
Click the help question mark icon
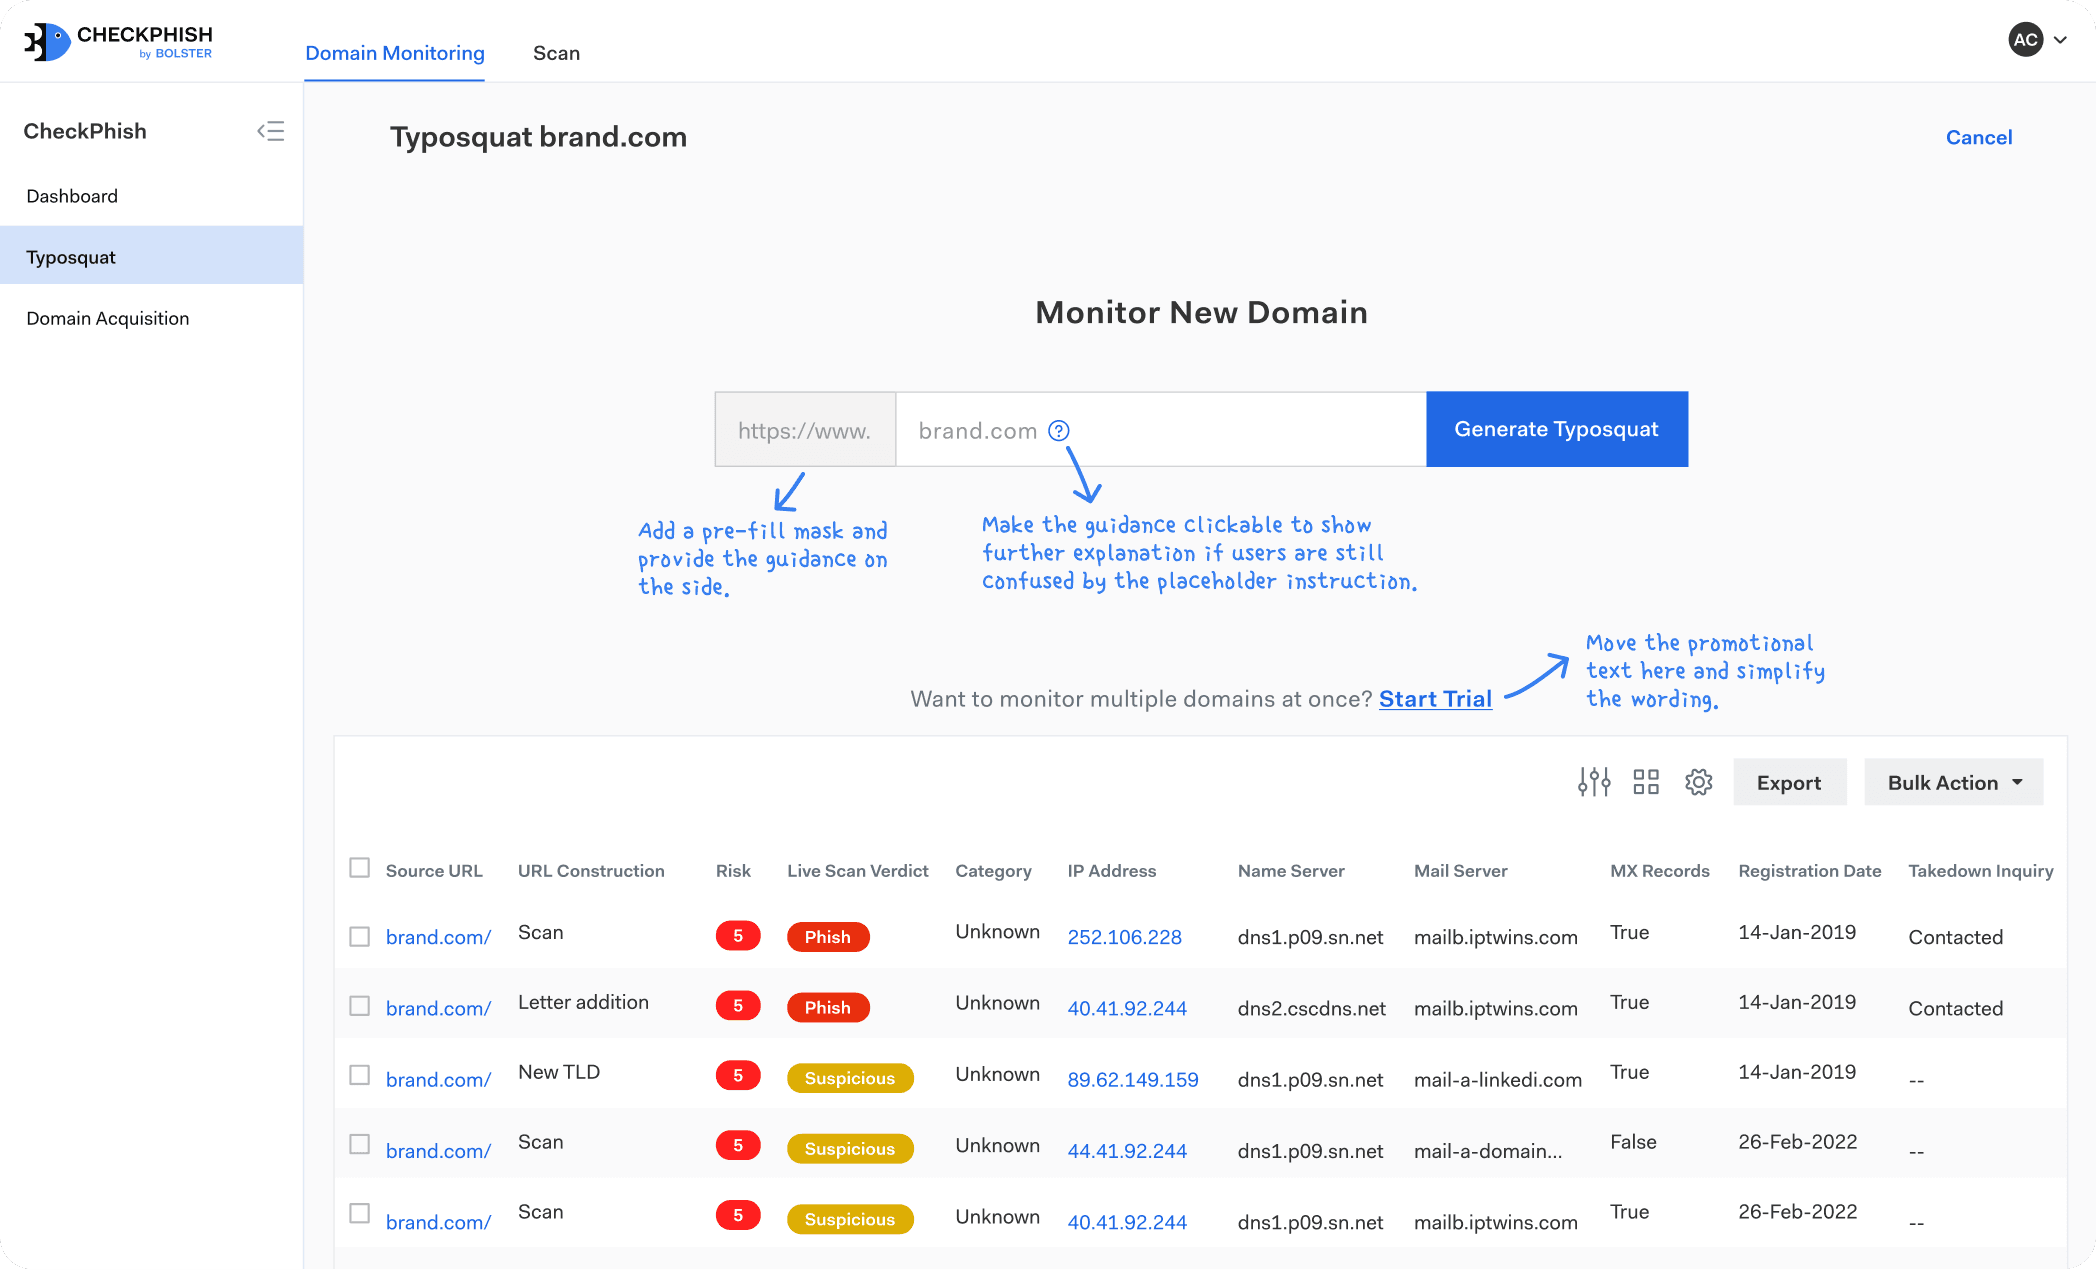pyautogui.click(x=1059, y=431)
